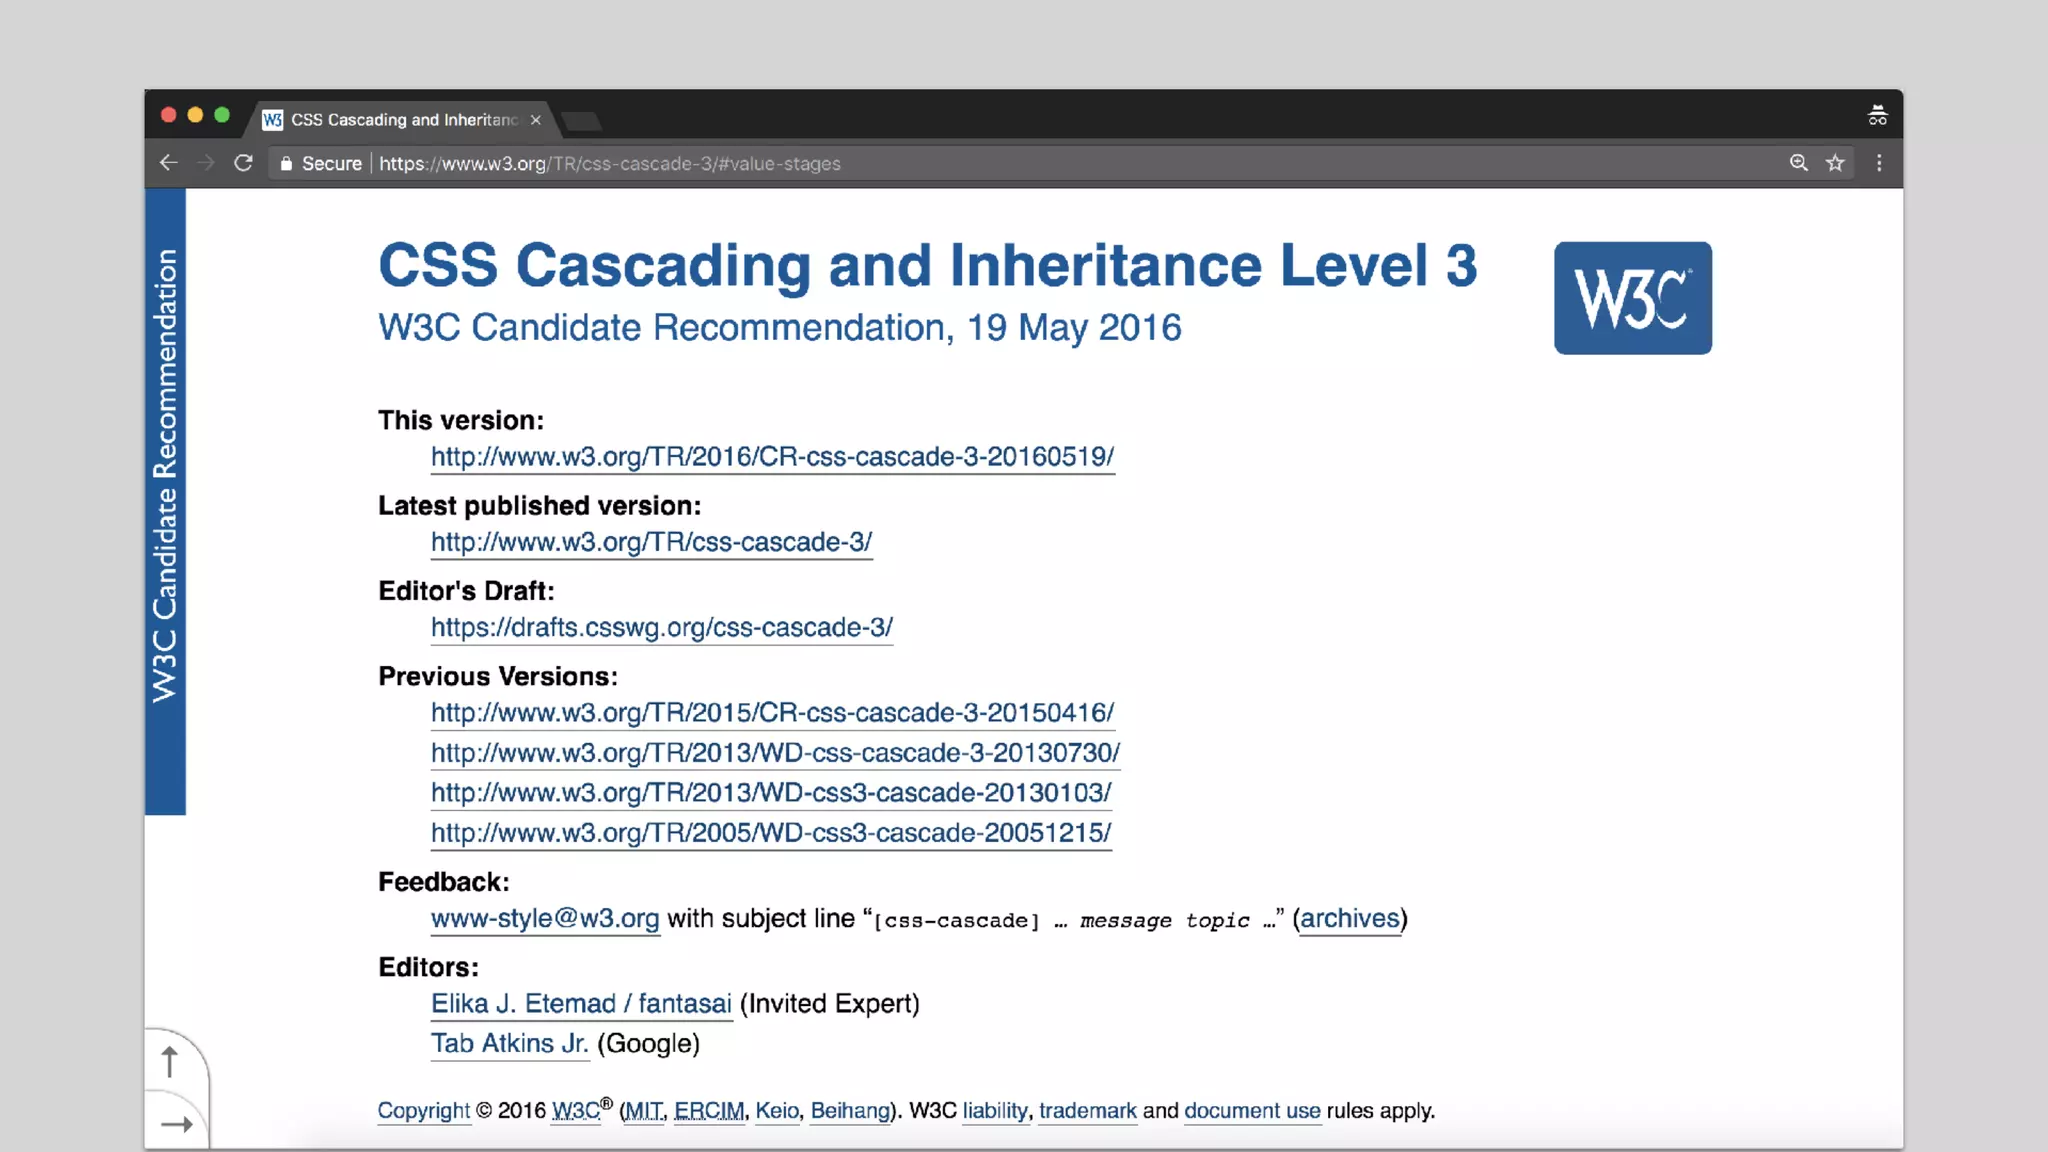The width and height of the screenshot is (2048, 1152).
Task: Open the WD-css3-cascade-20130103 link
Action: point(771,793)
